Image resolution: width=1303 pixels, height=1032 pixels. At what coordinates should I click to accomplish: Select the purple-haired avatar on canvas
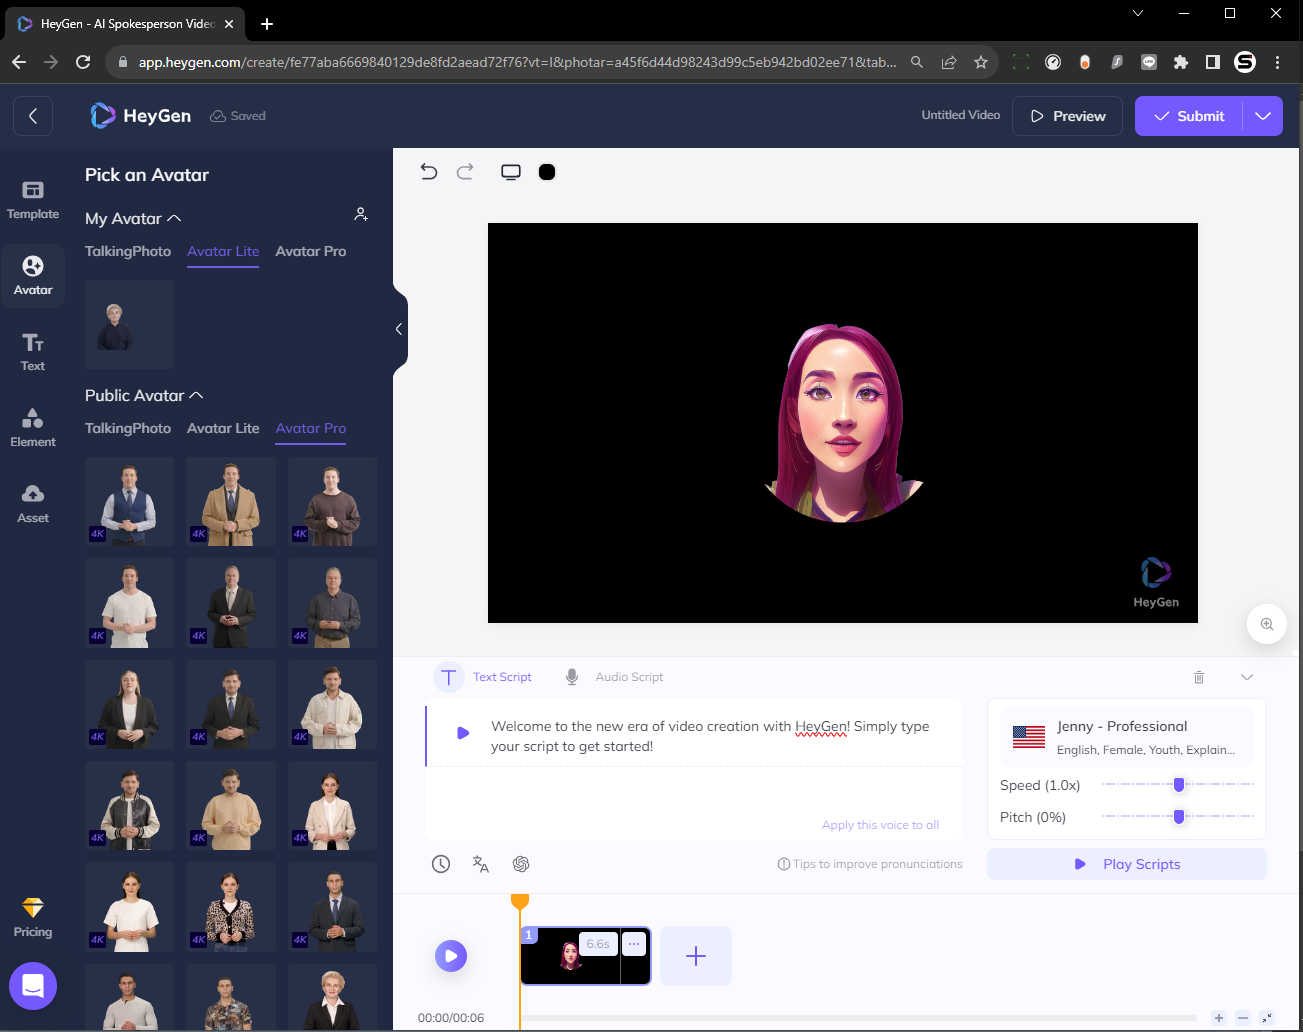point(843,423)
